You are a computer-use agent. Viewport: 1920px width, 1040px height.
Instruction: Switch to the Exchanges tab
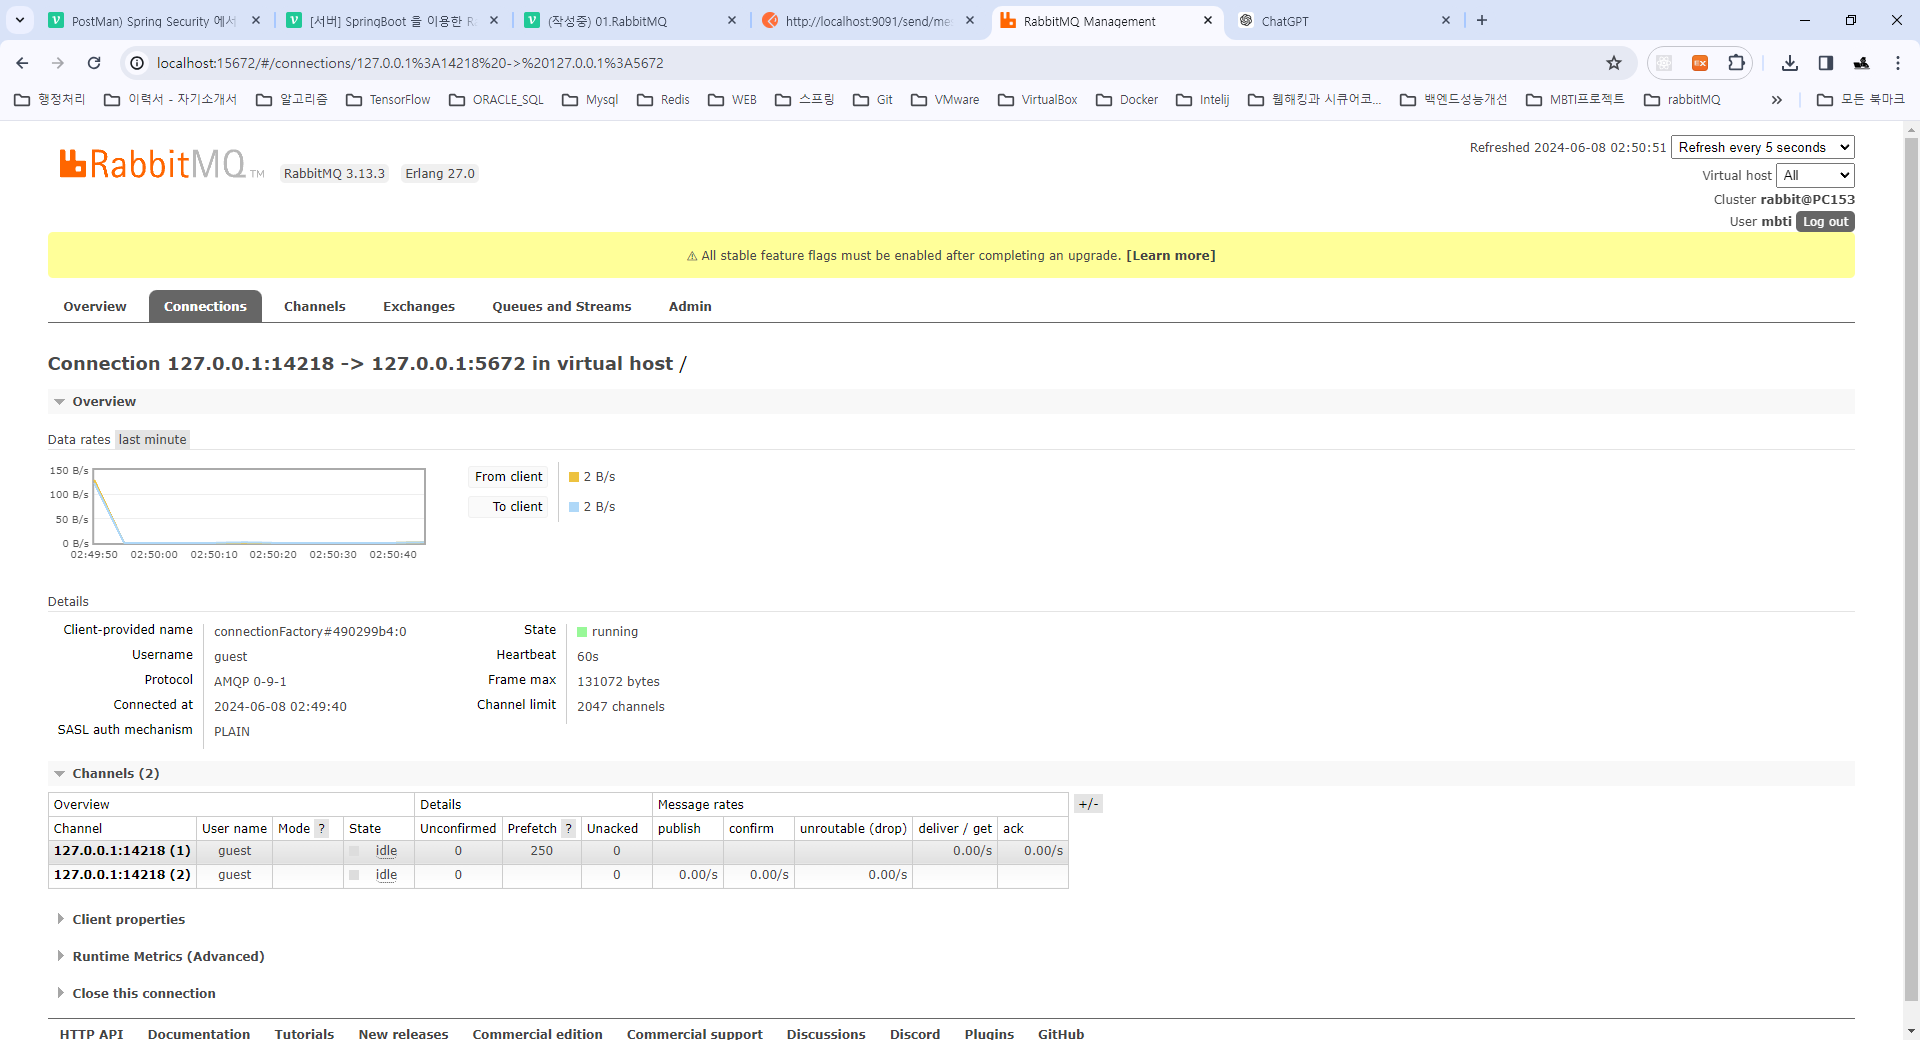[419, 306]
